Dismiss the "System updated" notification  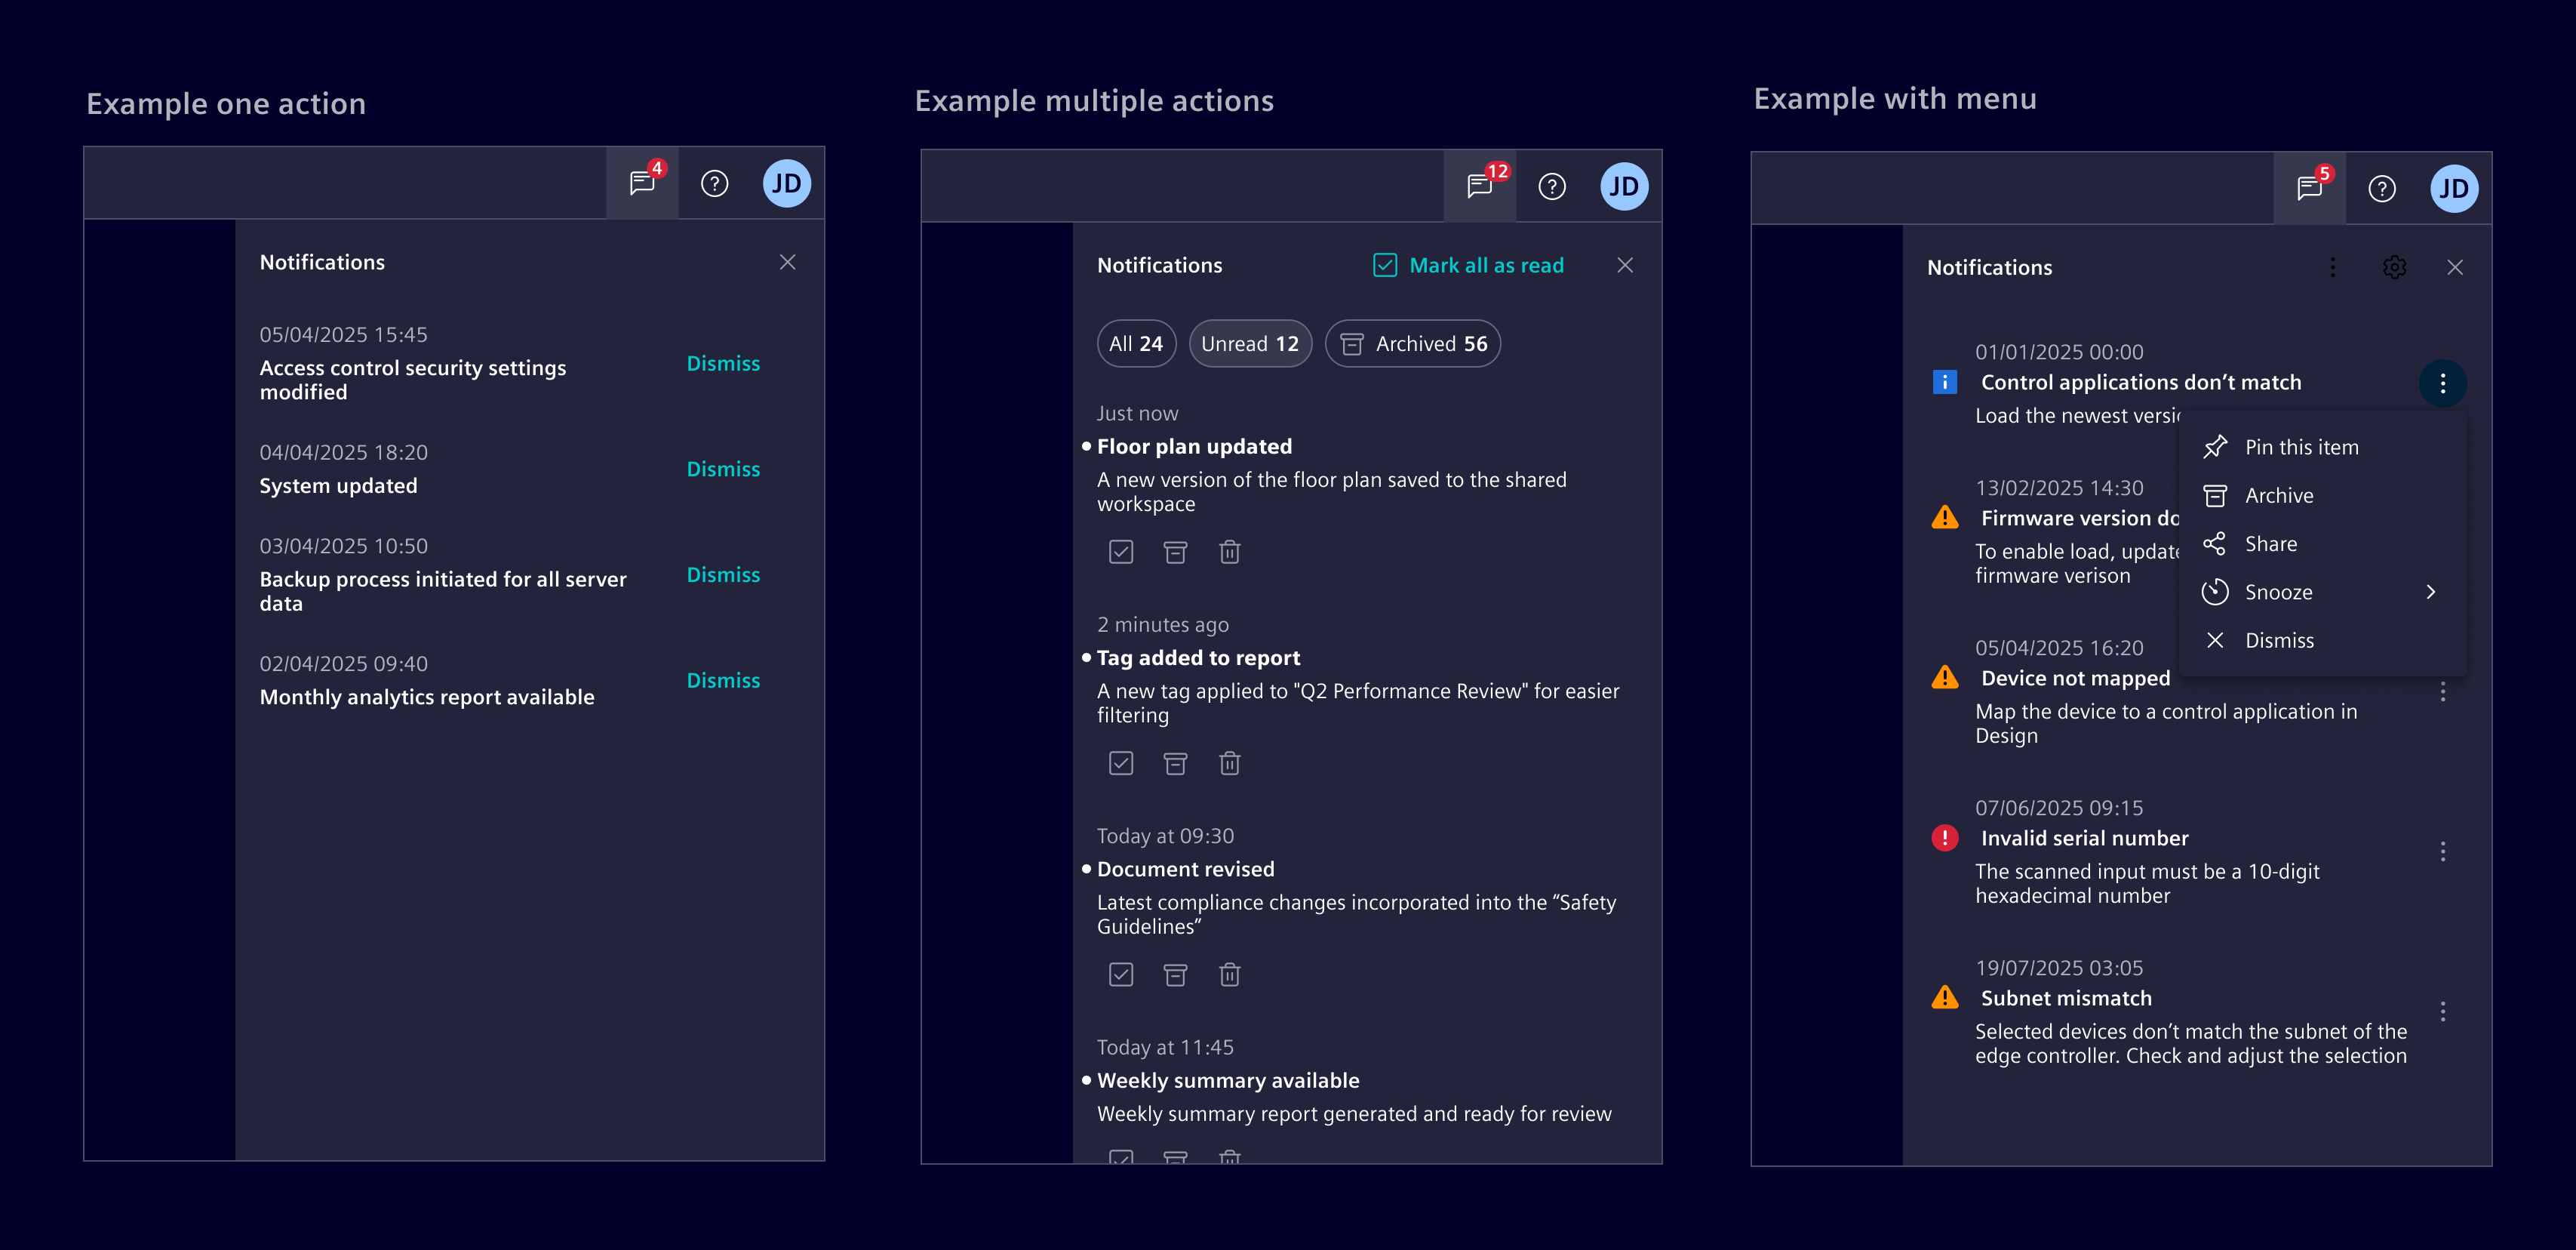coord(723,468)
